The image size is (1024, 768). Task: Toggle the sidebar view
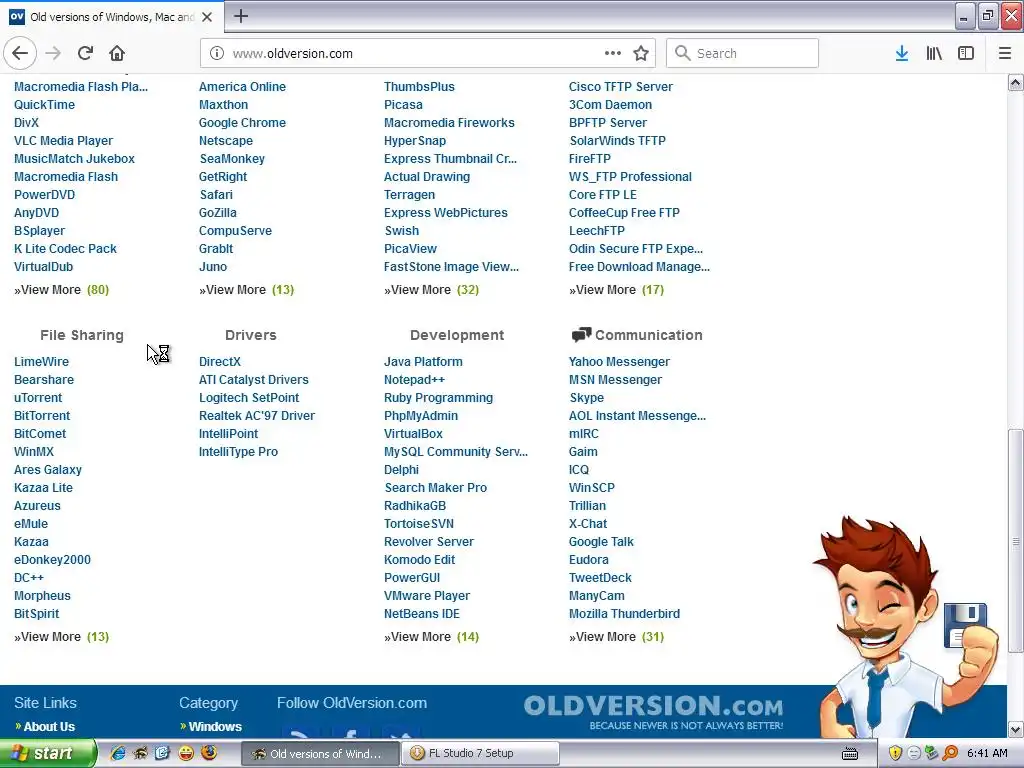click(966, 53)
